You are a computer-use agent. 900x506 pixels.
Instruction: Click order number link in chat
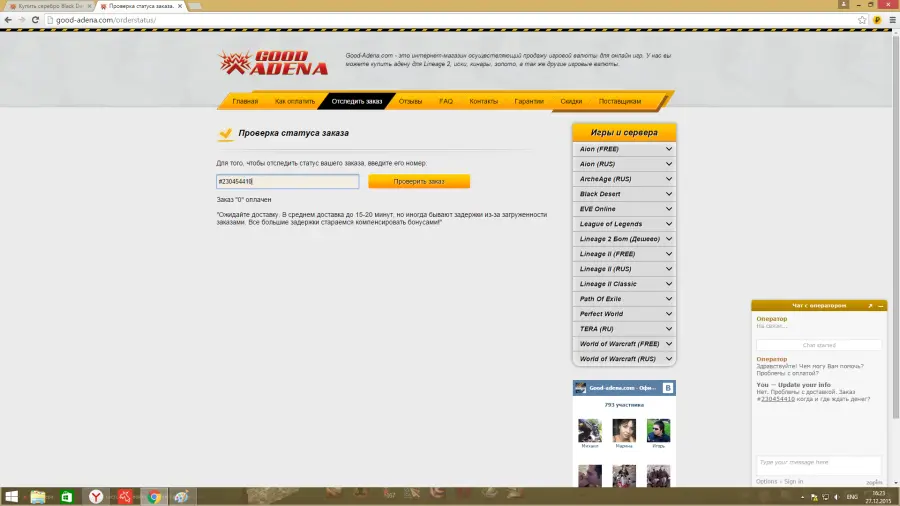coord(778,399)
